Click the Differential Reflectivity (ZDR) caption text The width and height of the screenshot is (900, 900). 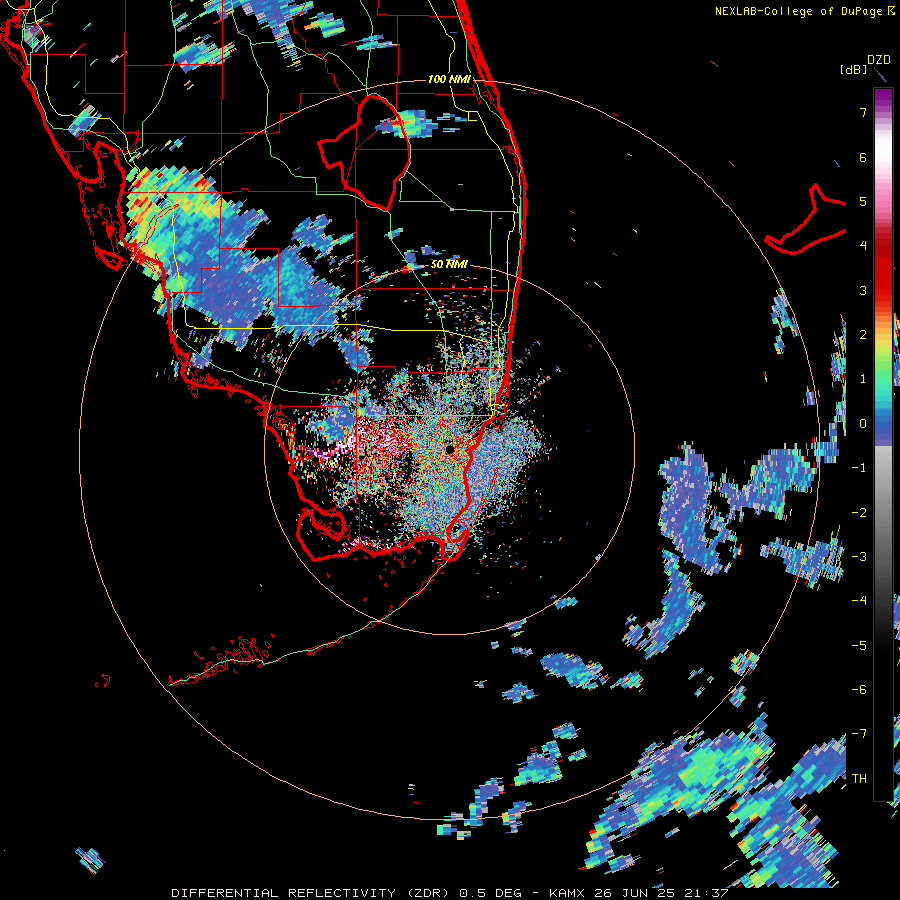[x=312, y=893]
